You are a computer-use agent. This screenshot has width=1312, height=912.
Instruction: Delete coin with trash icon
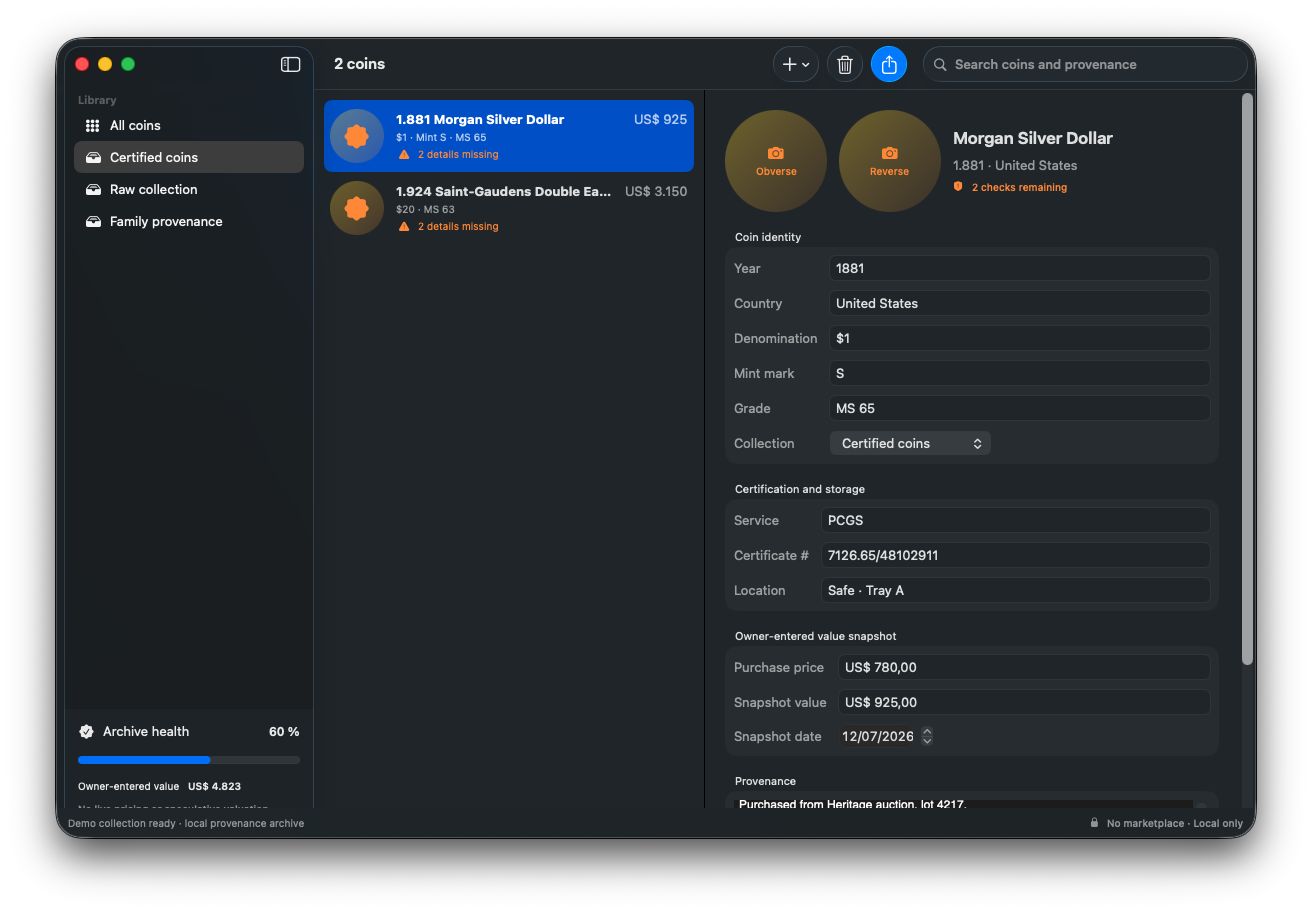pos(845,64)
